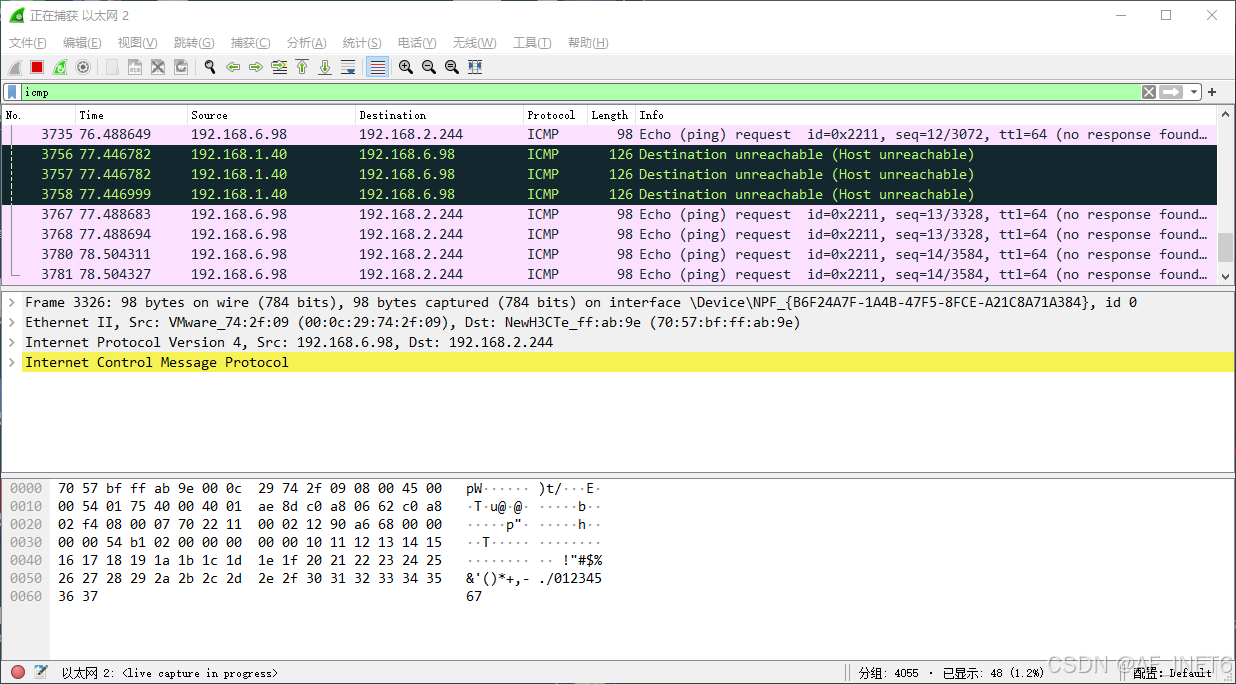This screenshot has height=684, width=1236.
Task: Open the 跳转(G) menu
Action: tap(194, 43)
